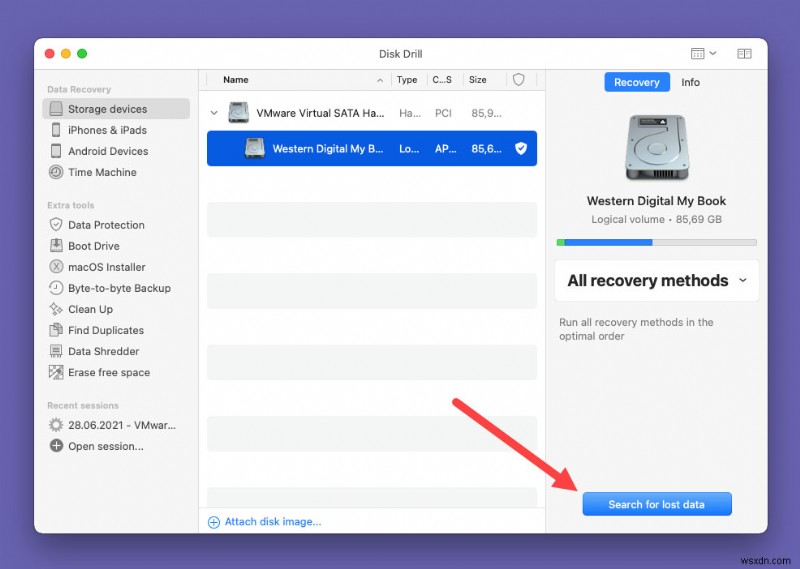
Task: Click the 85,9... size cell of the VMware row
Action: (x=486, y=113)
